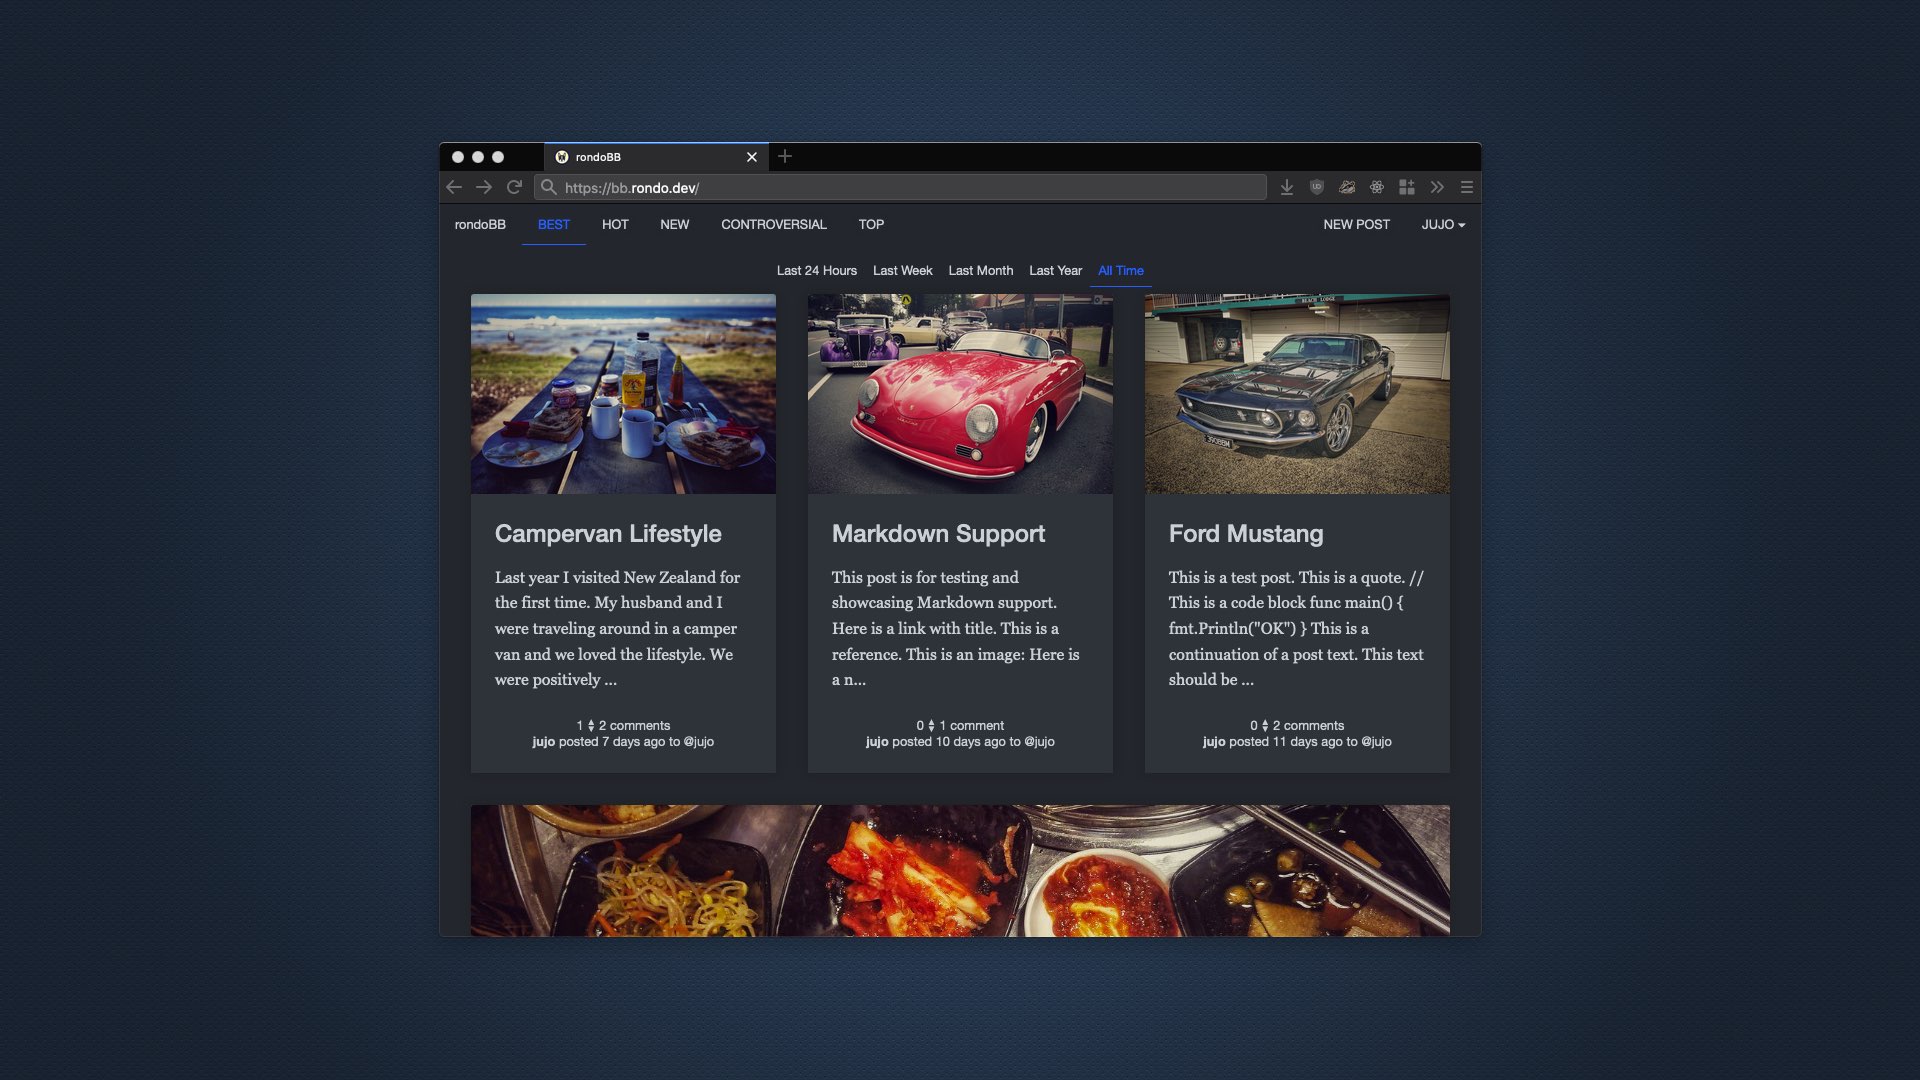This screenshot has height=1080, width=1920.
Task: Switch to the BEST sorting tab
Action: tap(554, 224)
